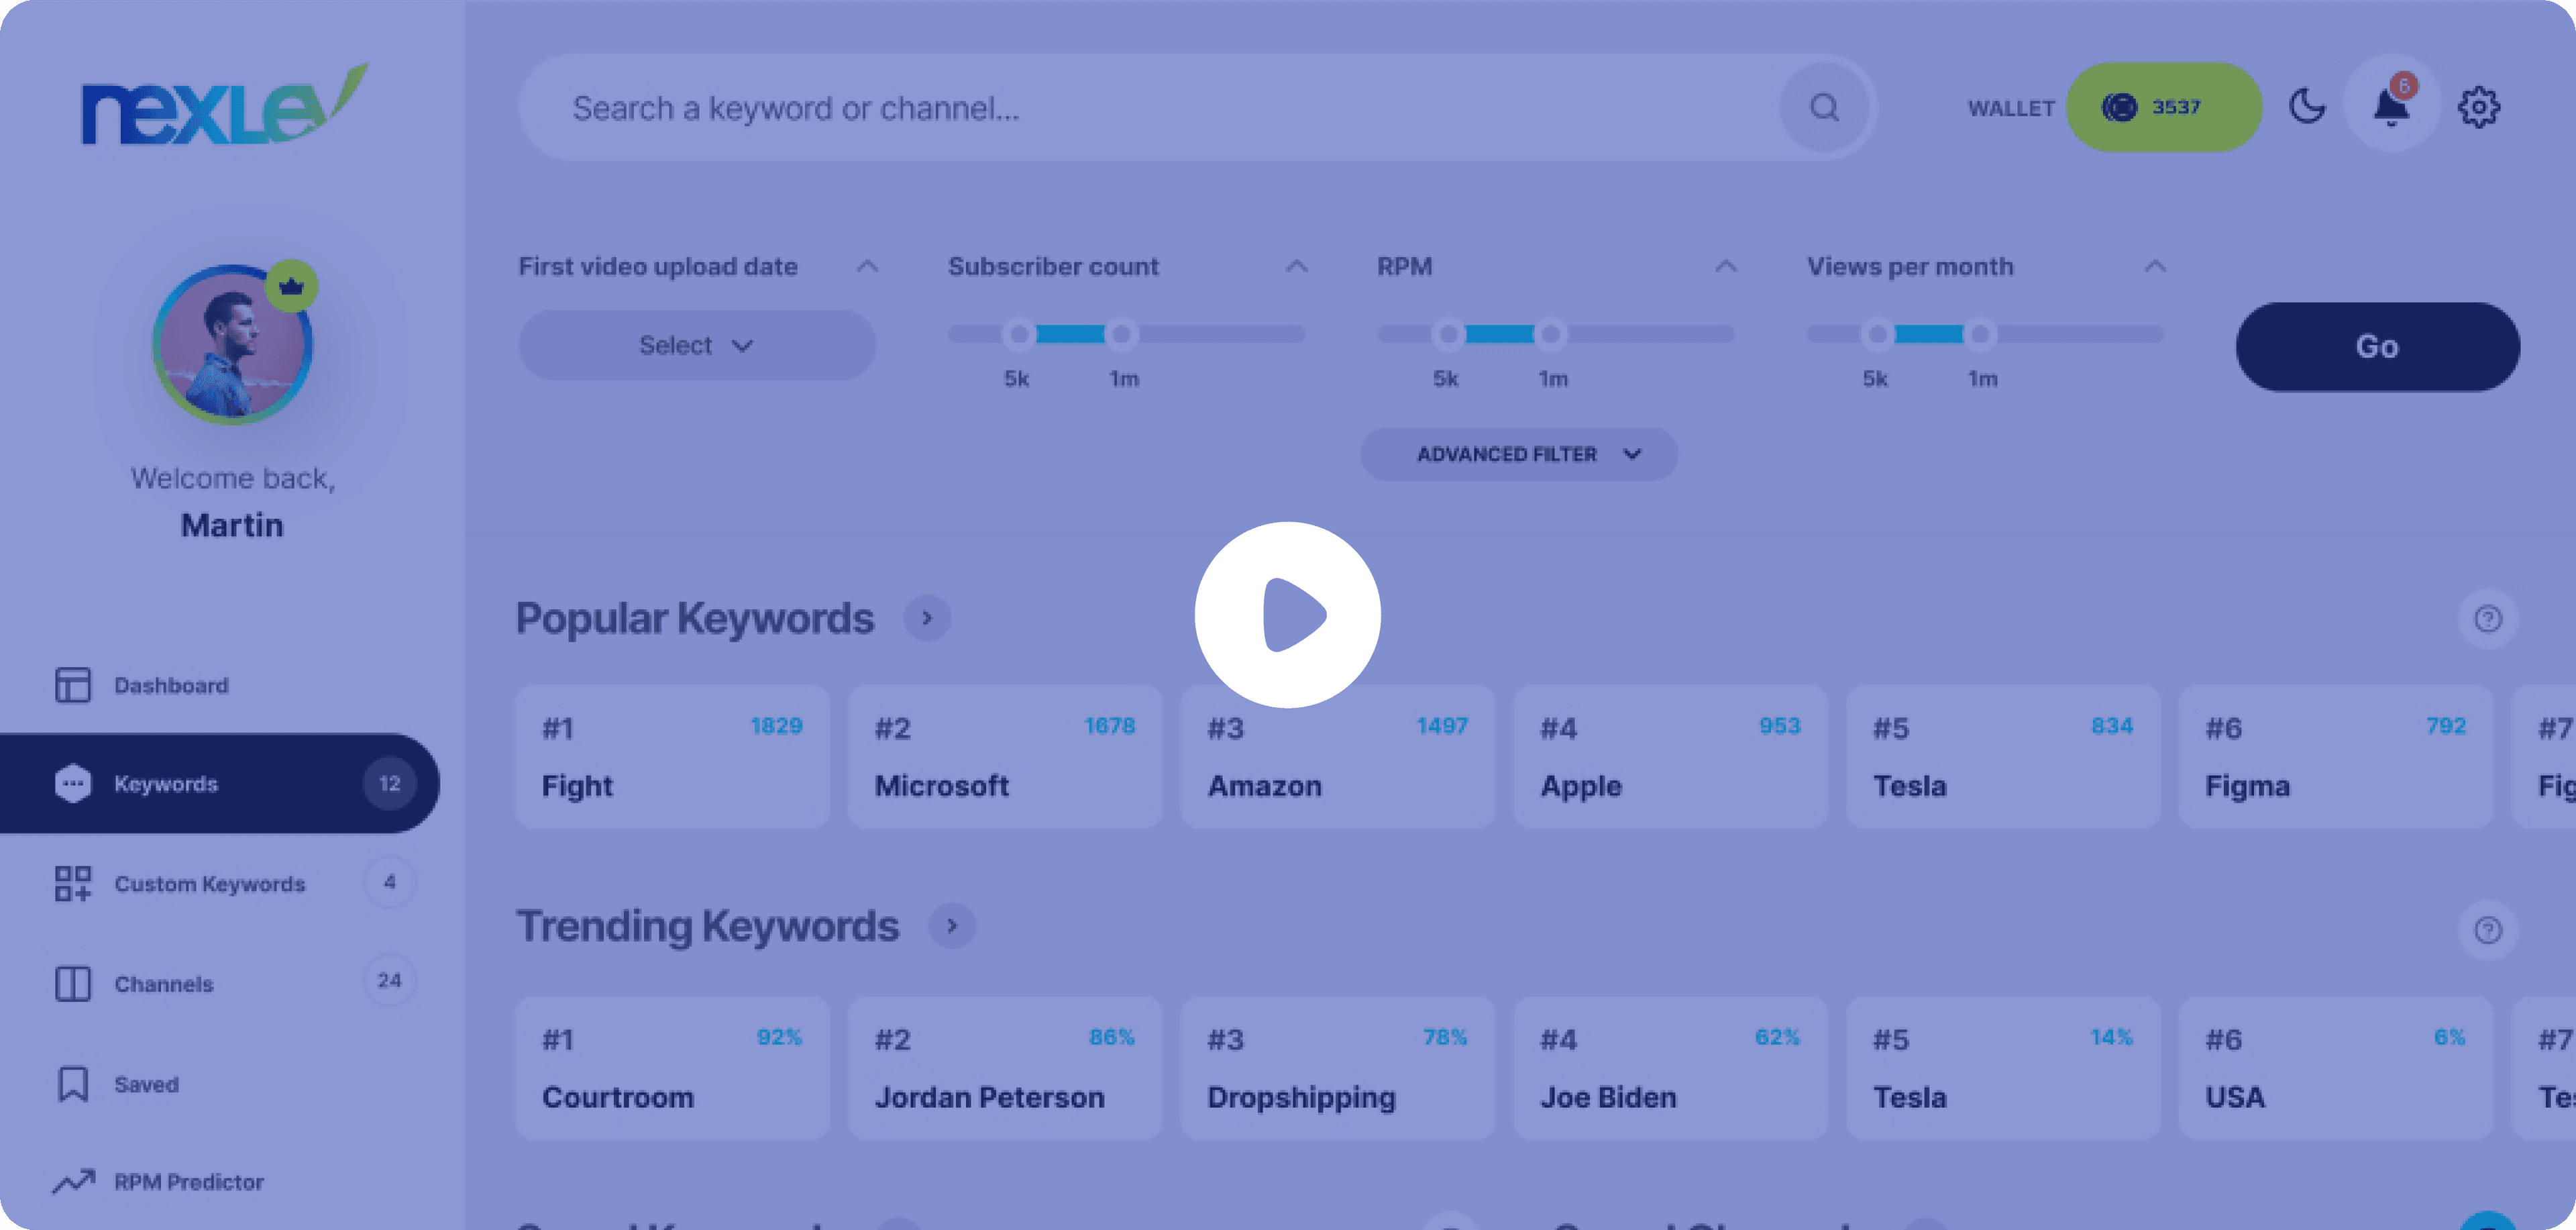Viewport: 2576px width, 1230px height.
Task: Focus the keyword or channel search field
Action: pos(1196,107)
